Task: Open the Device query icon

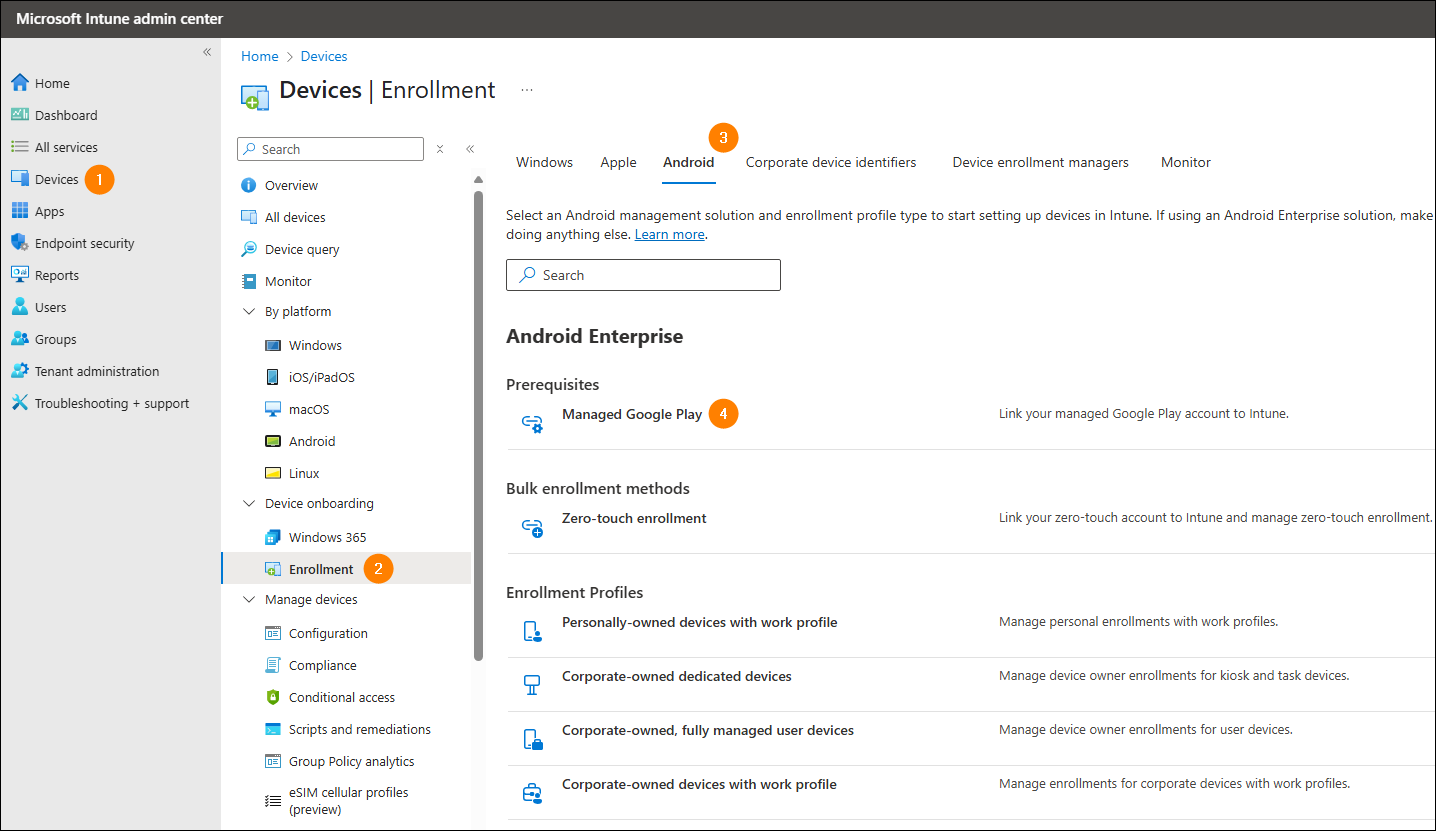Action: tap(249, 249)
